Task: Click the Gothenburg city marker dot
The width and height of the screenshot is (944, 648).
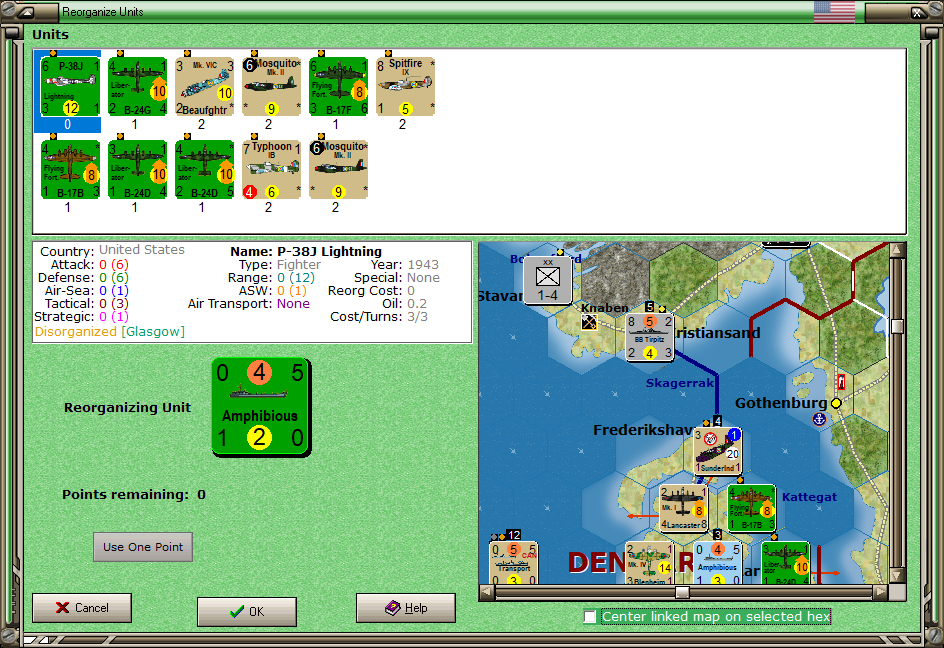Action: click(x=836, y=403)
